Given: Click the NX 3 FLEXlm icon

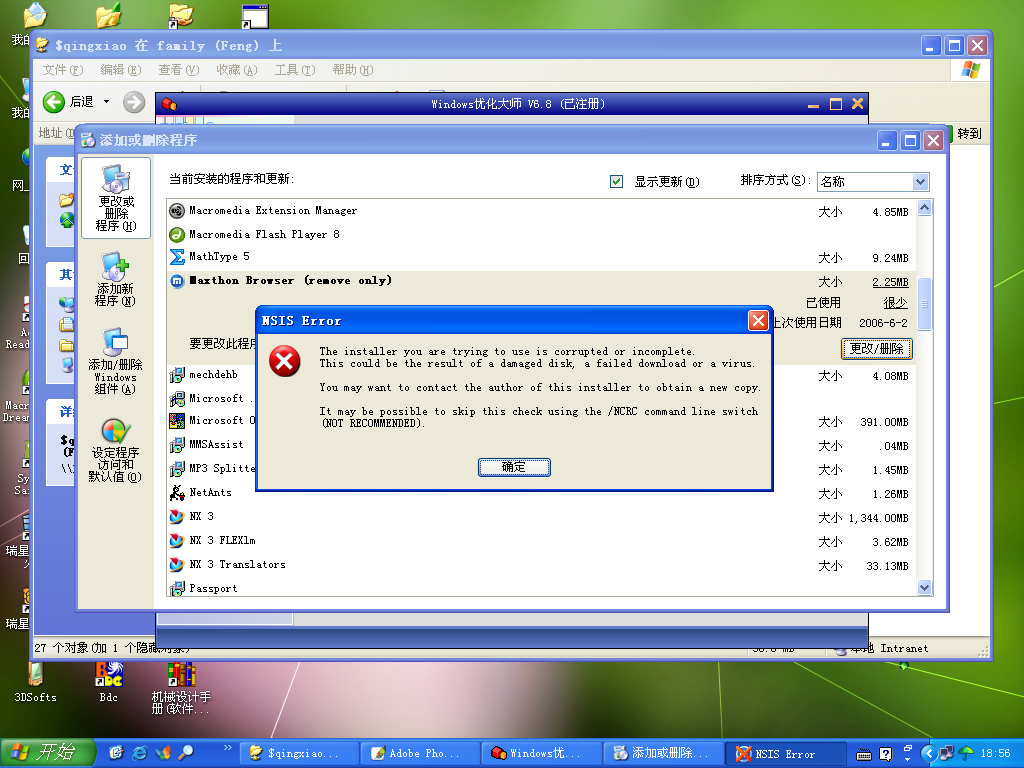Looking at the screenshot, I should (177, 541).
